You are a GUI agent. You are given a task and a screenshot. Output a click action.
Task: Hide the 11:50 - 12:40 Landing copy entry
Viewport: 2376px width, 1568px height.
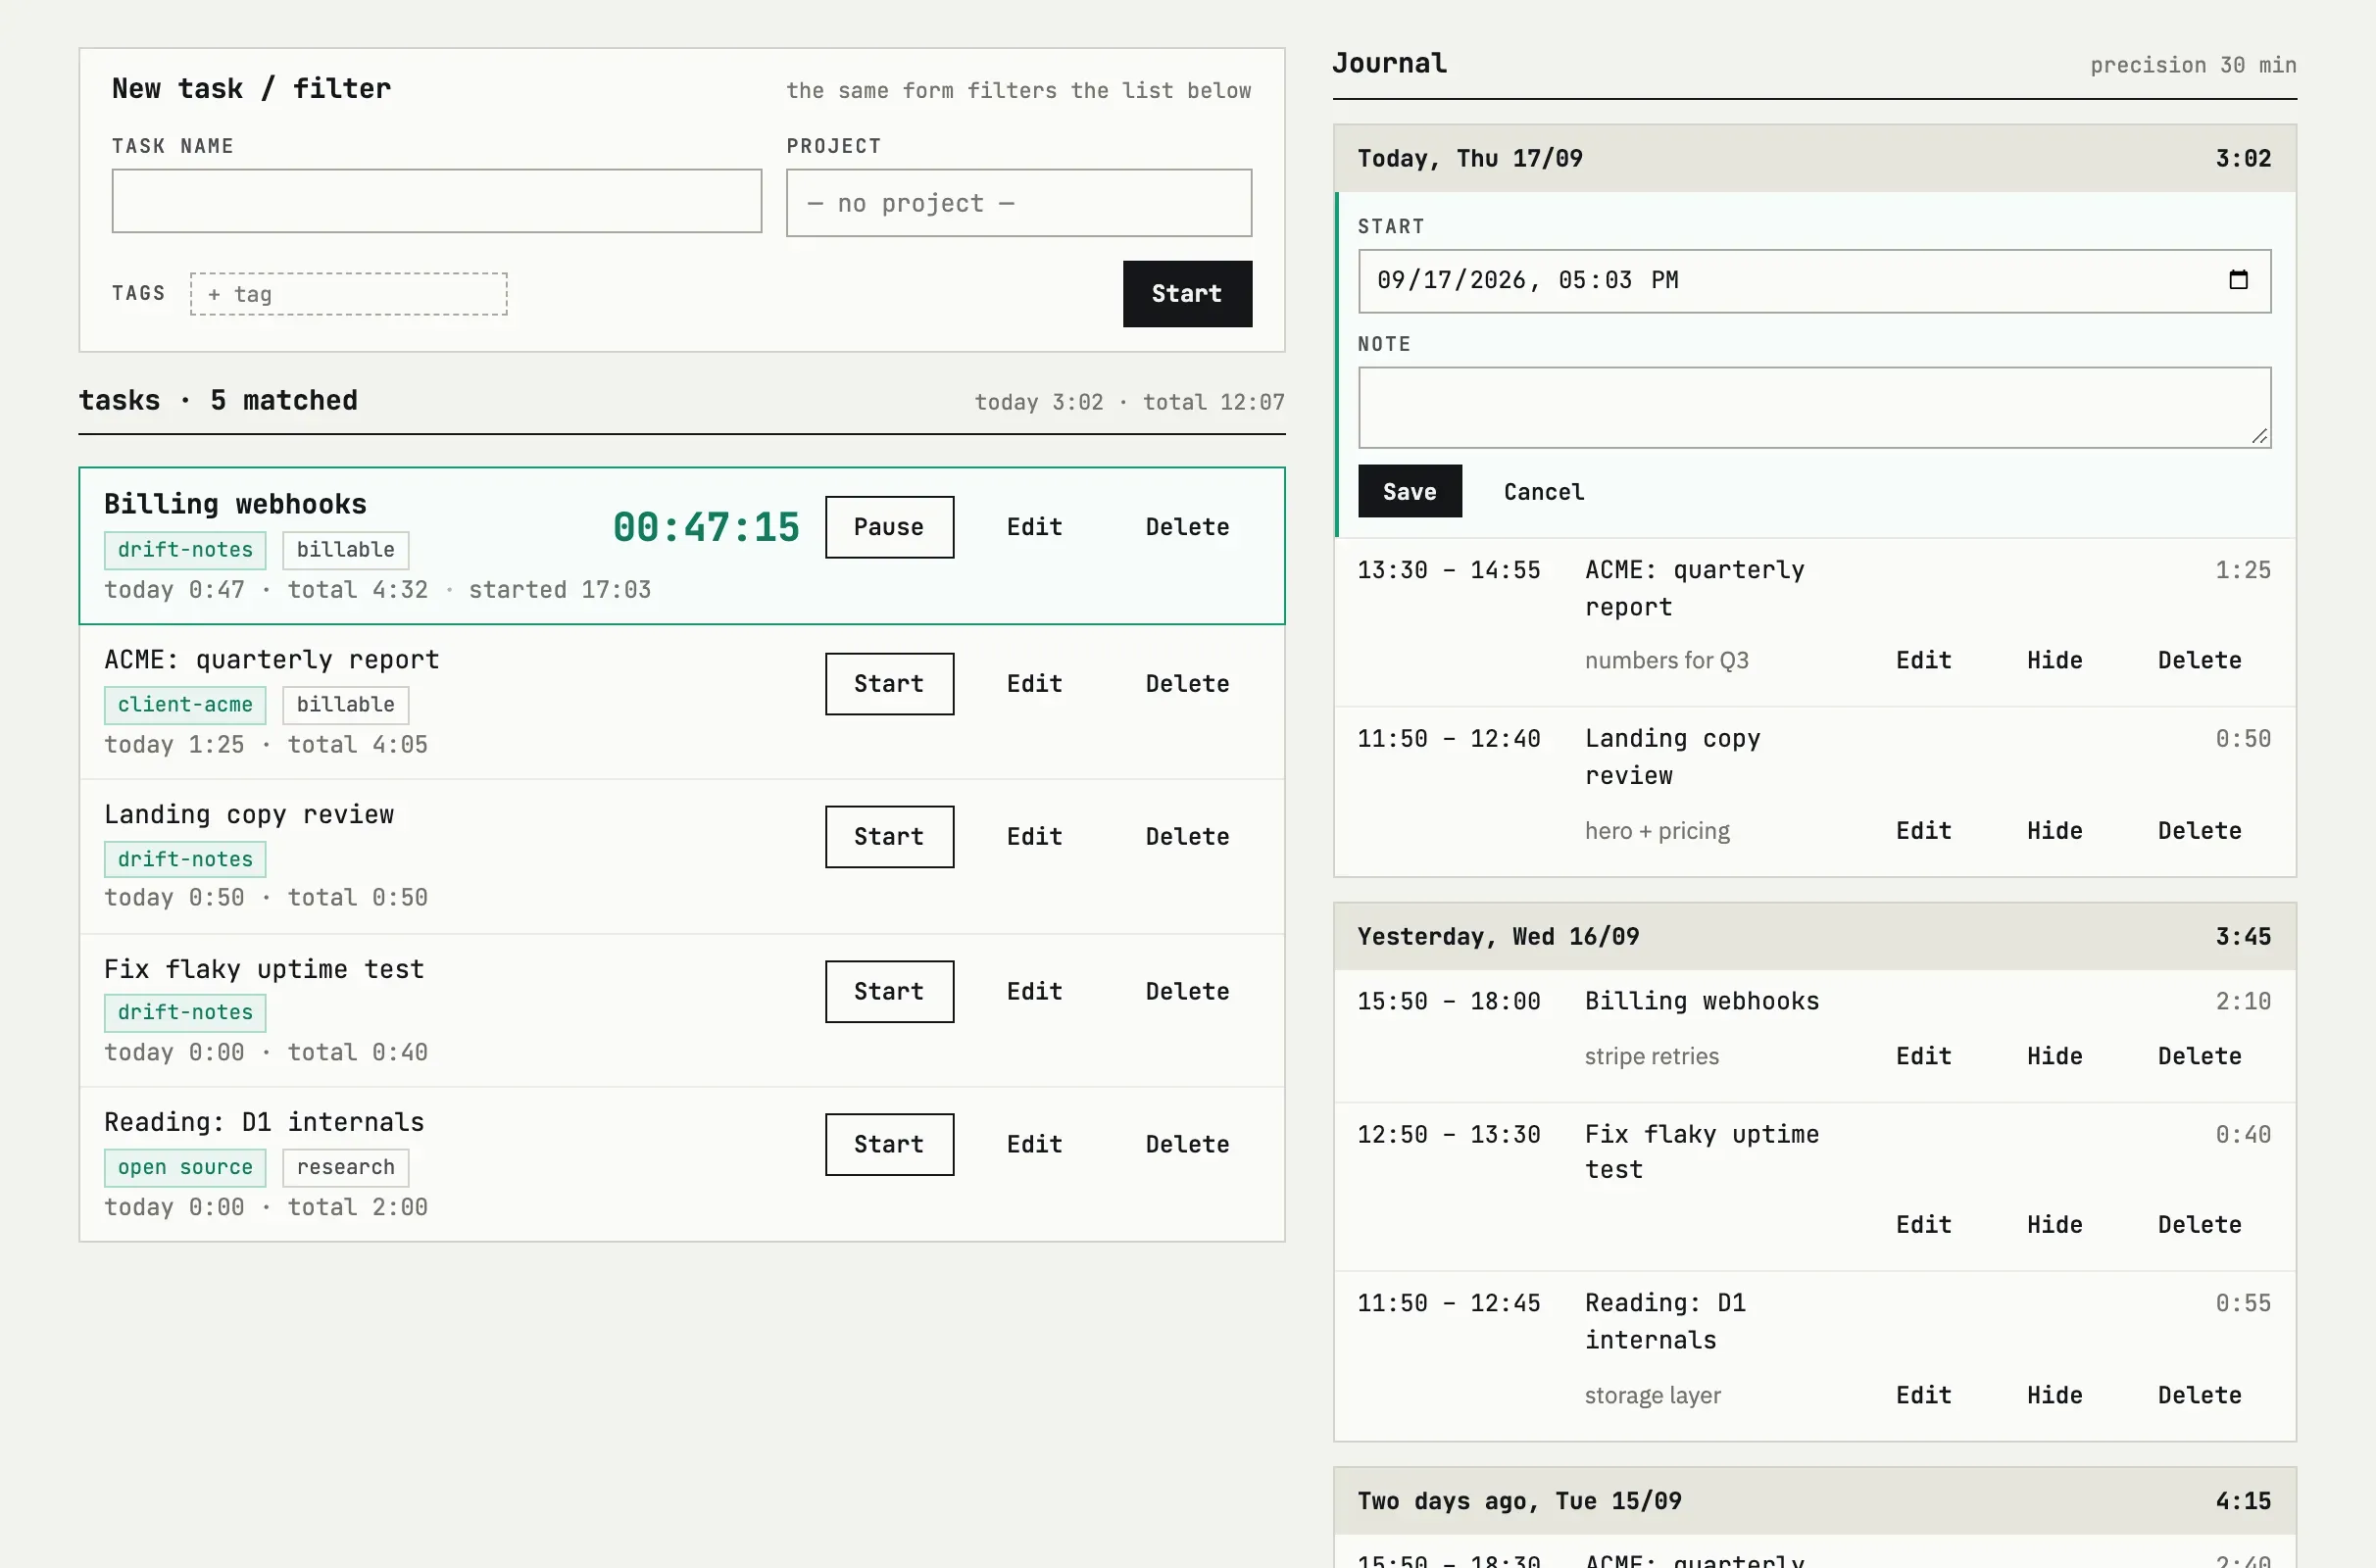(2054, 831)
